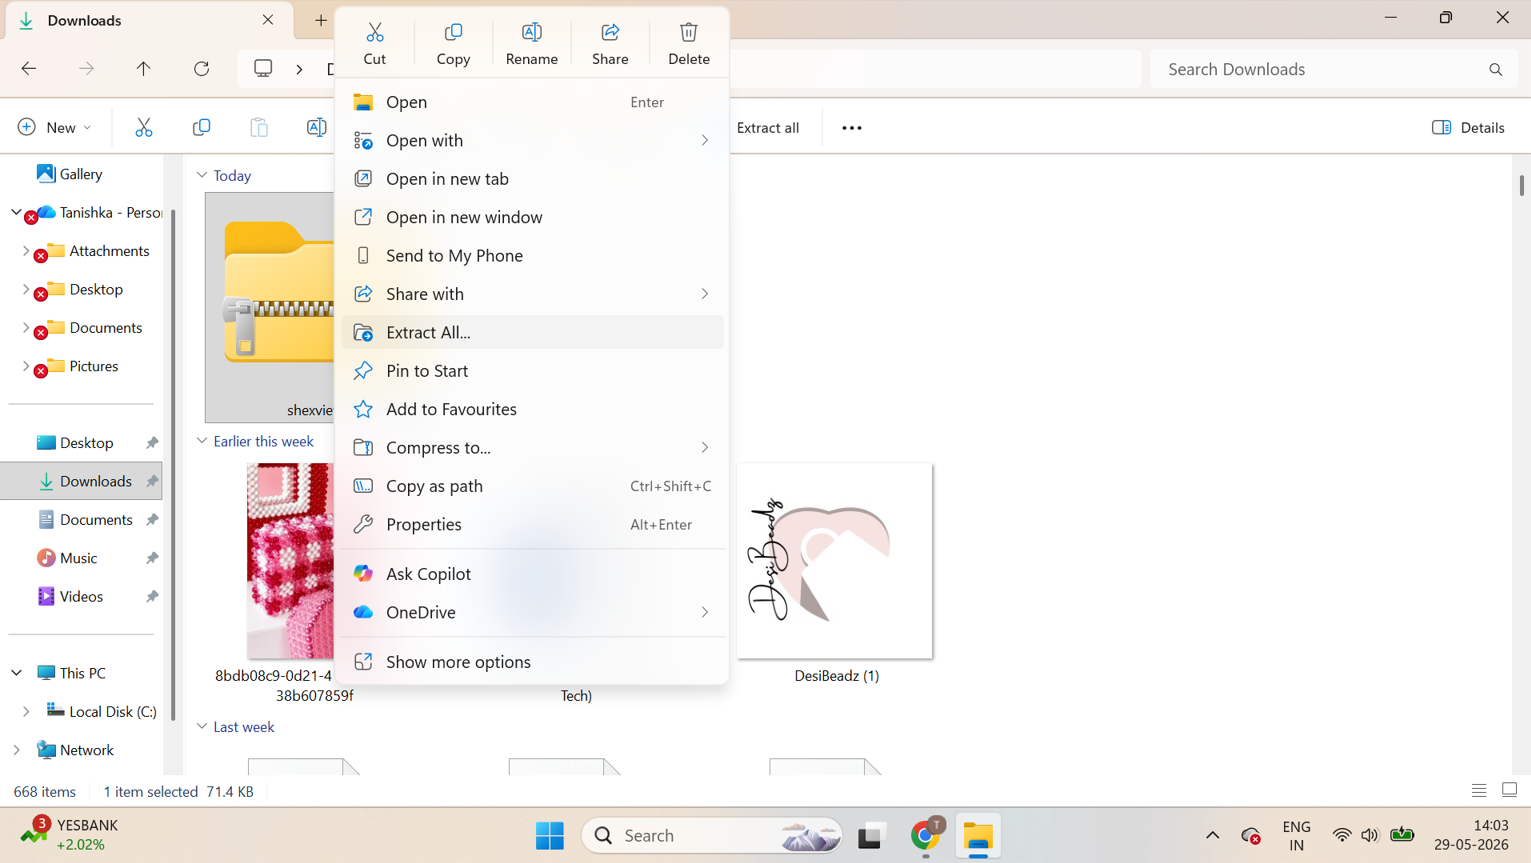This screenshot has width=1531, height=863.
Task: Collapse the Last week group
Action: [x=202, y=727]
